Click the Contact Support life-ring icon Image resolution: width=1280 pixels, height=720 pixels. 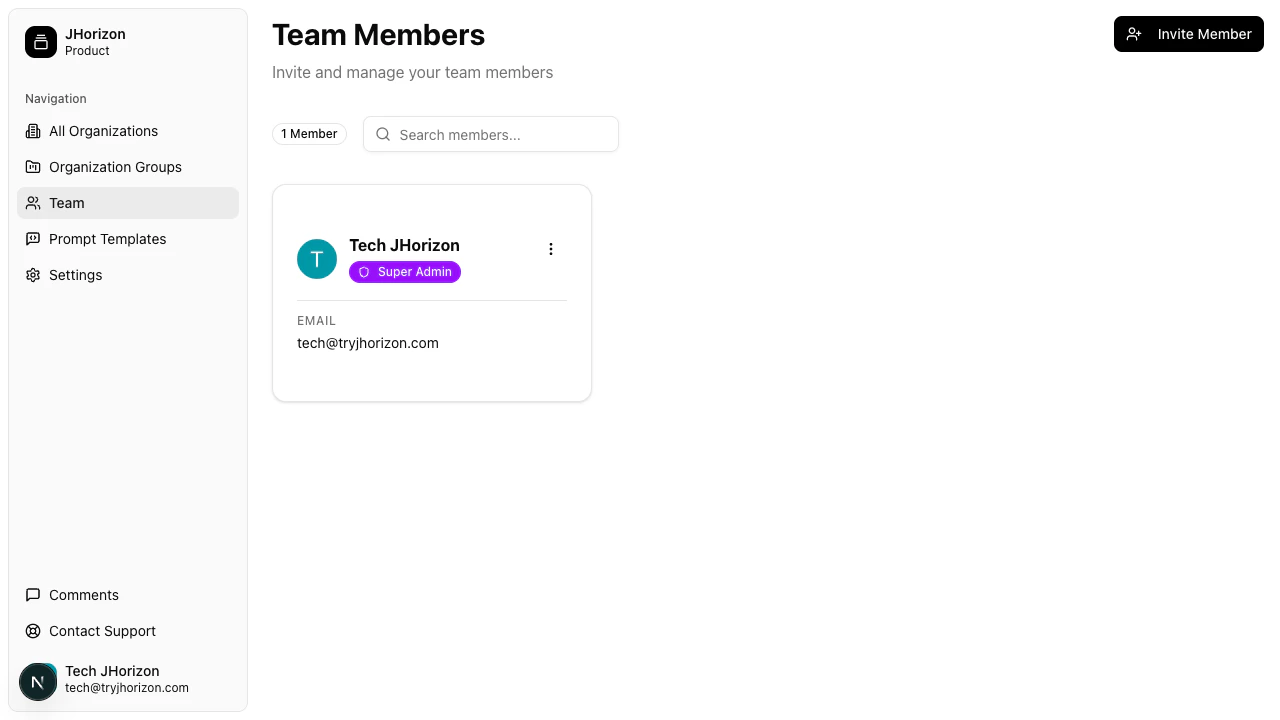click(x=33, y=631)
